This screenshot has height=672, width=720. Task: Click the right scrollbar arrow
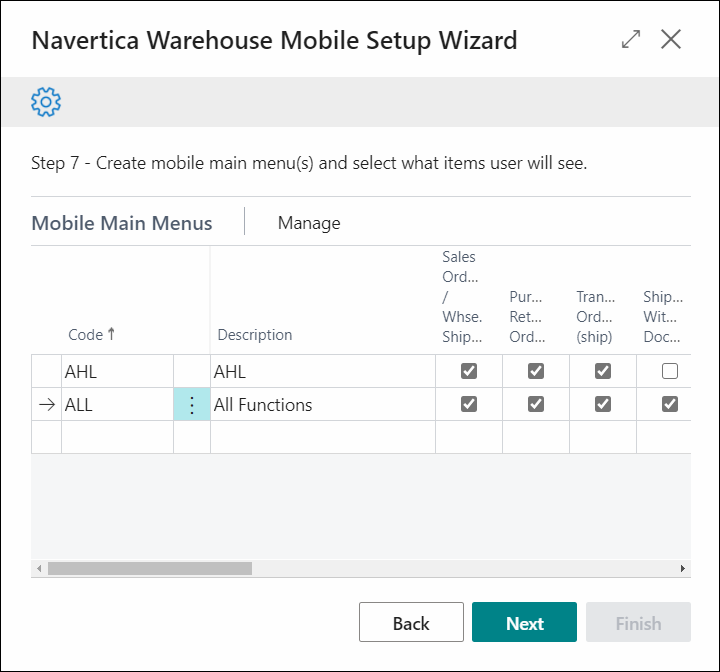pyautogui.click(x=683, y=568)
